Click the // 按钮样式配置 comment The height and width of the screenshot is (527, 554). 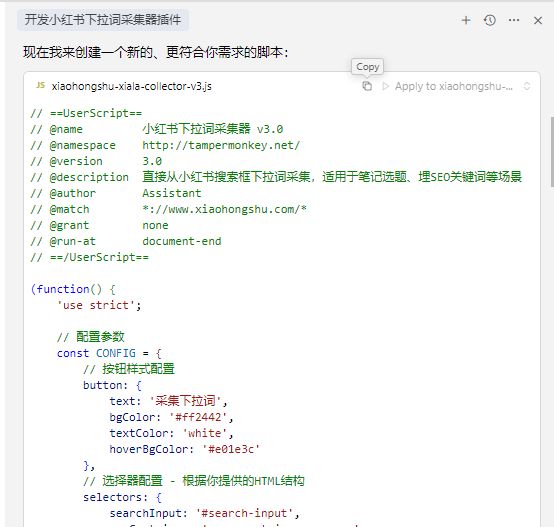[x=129, y=369]
